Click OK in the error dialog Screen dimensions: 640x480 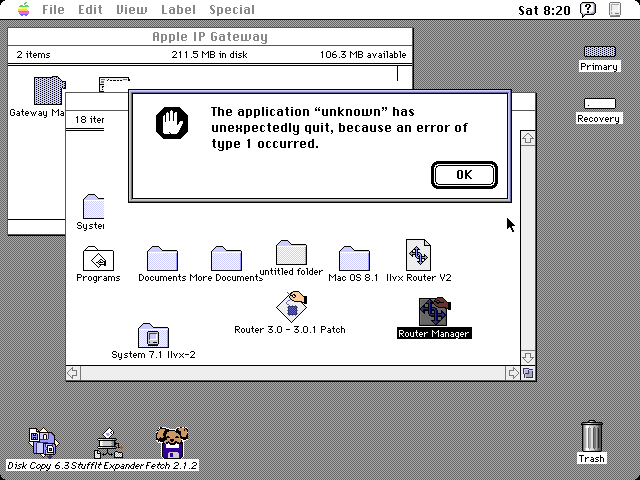[x=464, y=175]
